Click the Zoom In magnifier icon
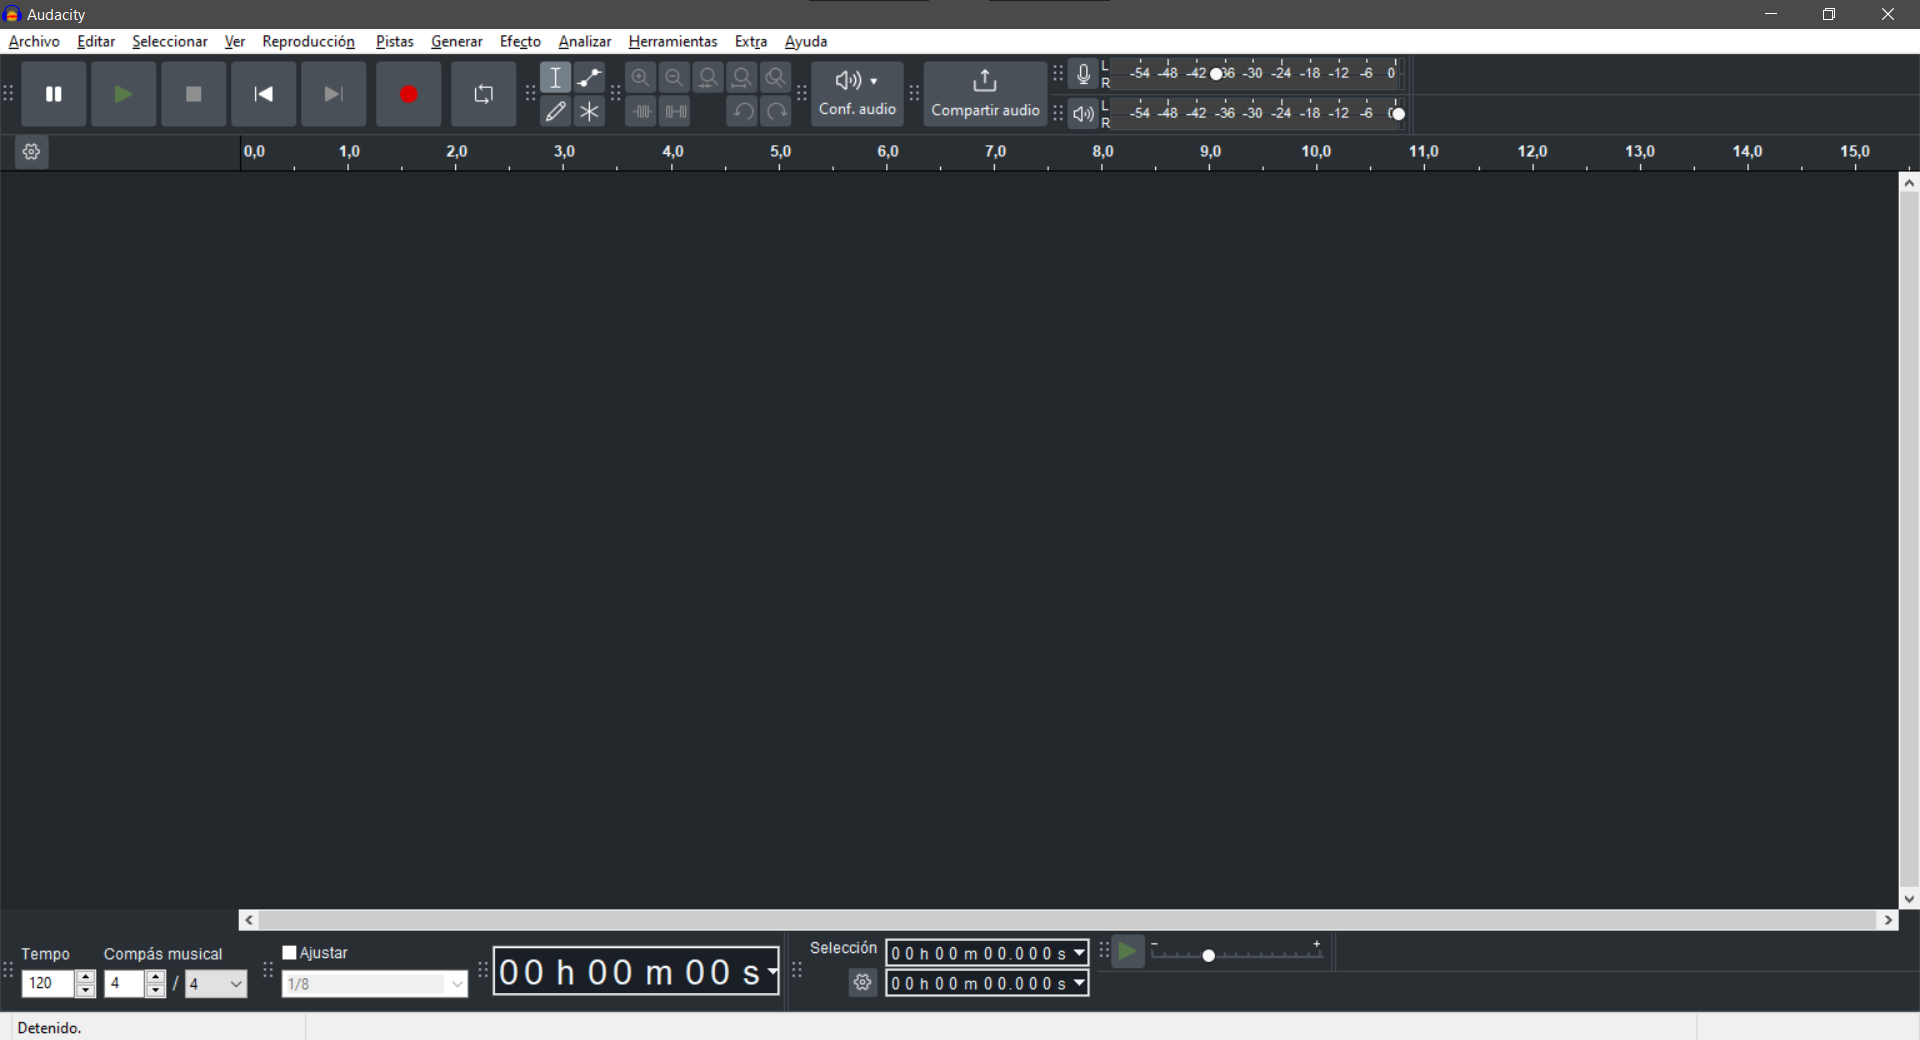1920x1040 pixels. point(641,78)
